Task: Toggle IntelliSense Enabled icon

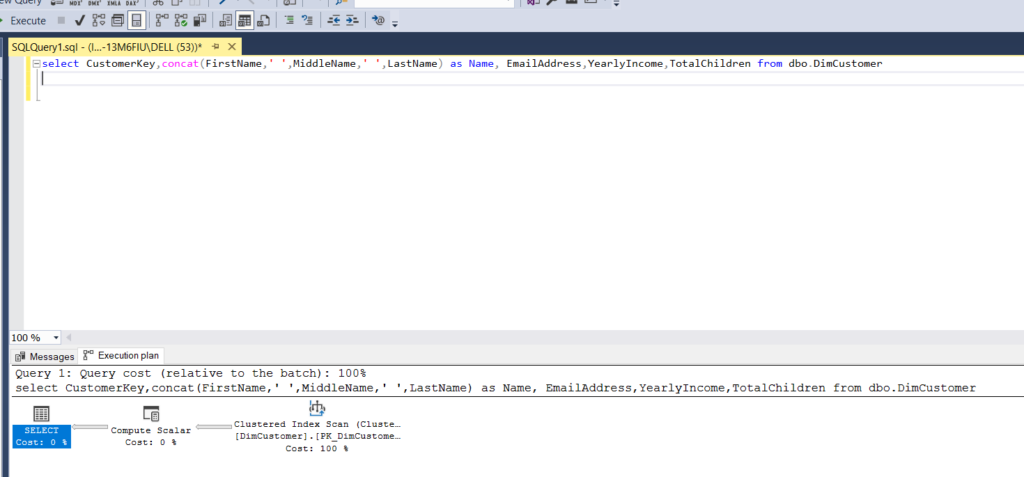Action: [136, 20]
